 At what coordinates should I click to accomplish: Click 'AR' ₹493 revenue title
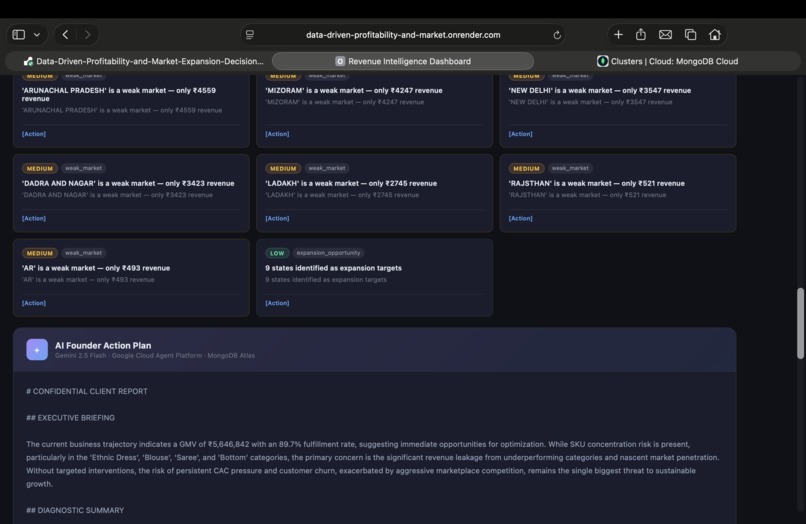(x=96, y=268)
